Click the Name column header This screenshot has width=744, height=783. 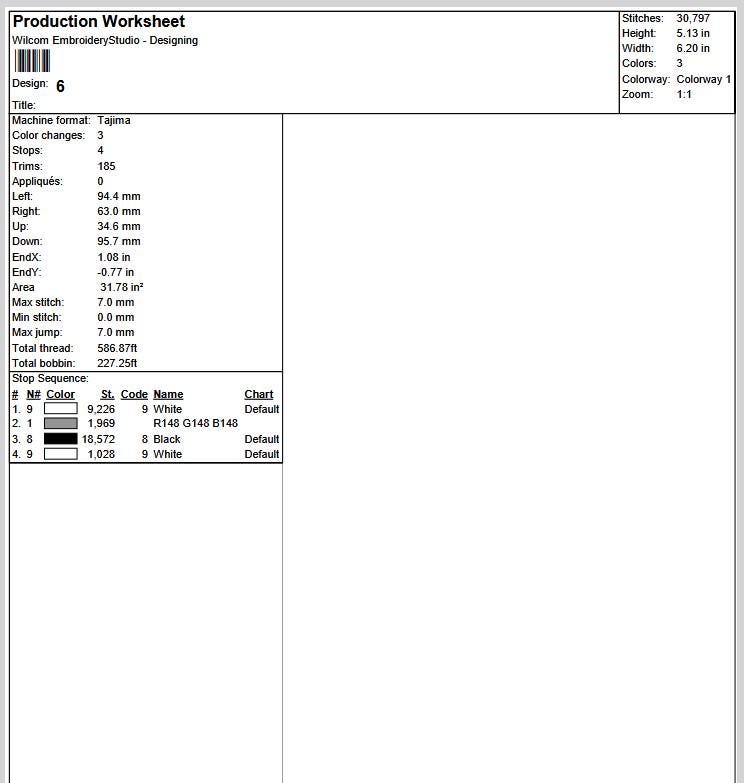click(x=168, y=394)
